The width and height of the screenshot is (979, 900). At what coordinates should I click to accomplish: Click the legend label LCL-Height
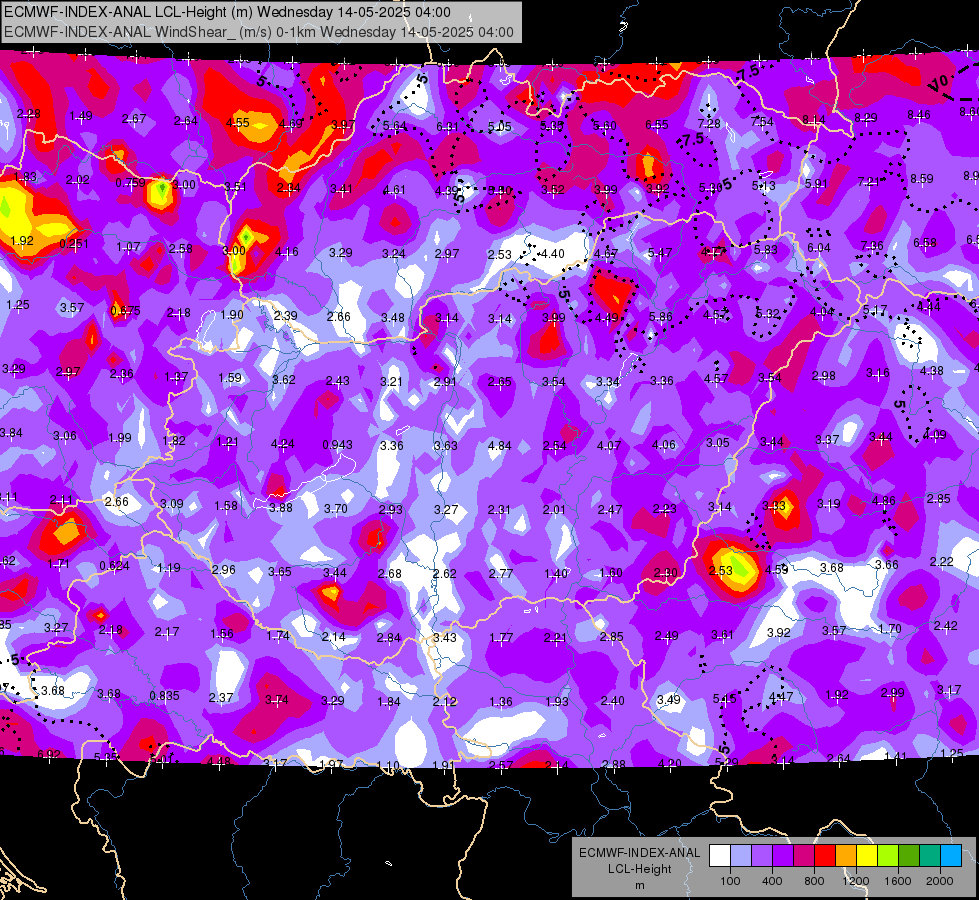point(639,869)
